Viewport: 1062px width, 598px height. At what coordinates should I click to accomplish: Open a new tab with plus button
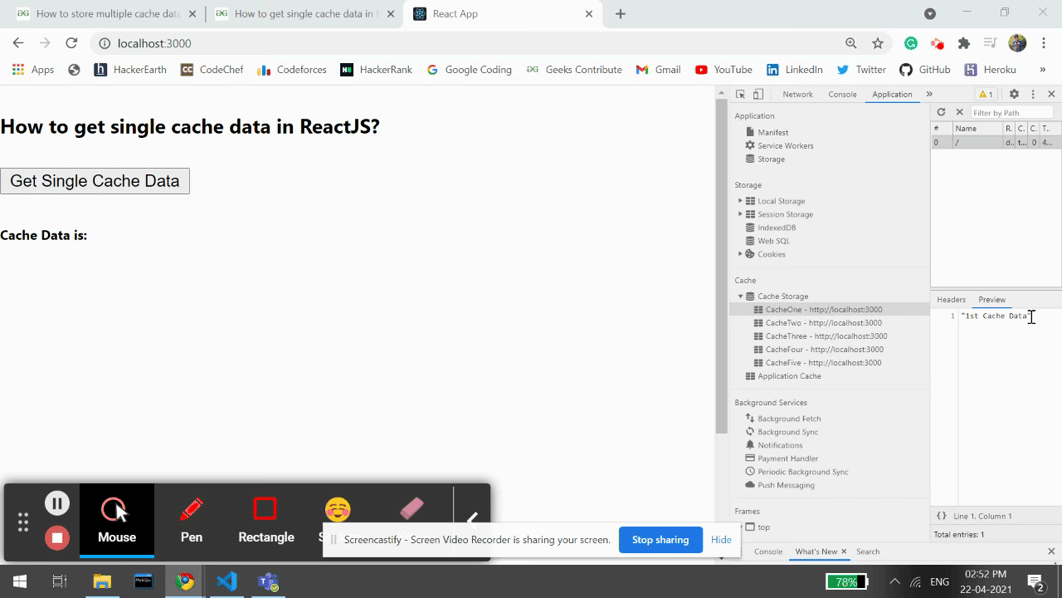tap(620, 14)
